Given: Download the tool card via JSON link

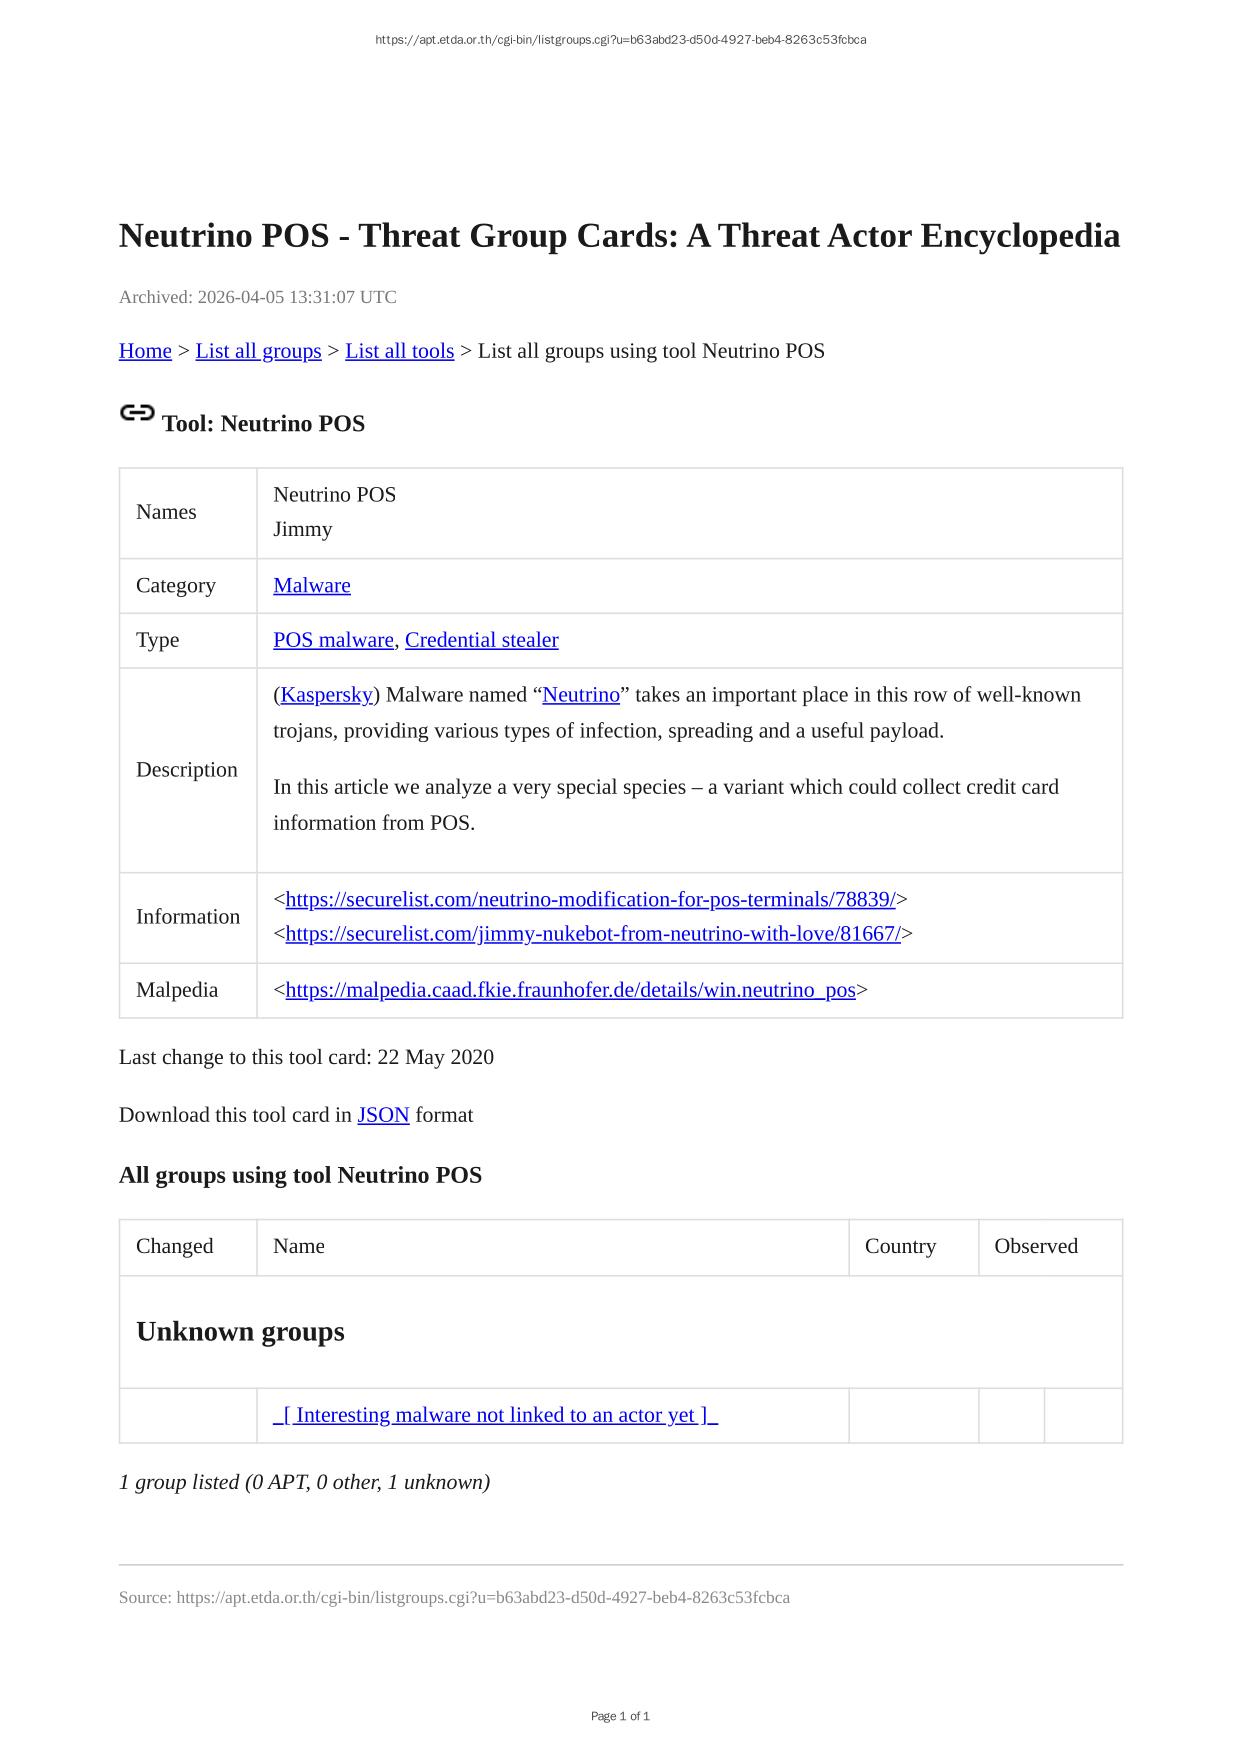Looking at the screenshot, I should coord(383,1115).
